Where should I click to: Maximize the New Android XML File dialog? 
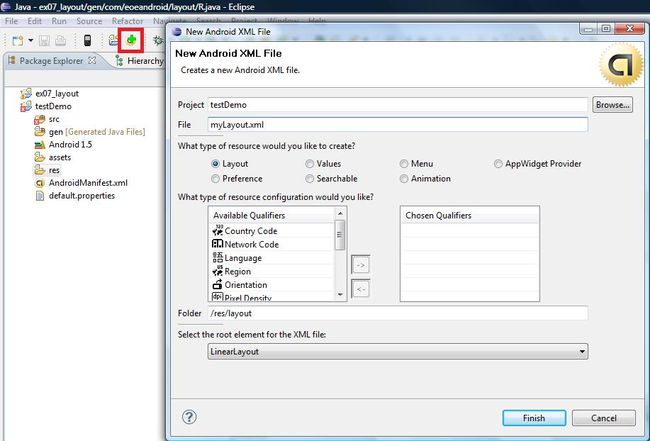pyautogui.click(x=606, y=28)
